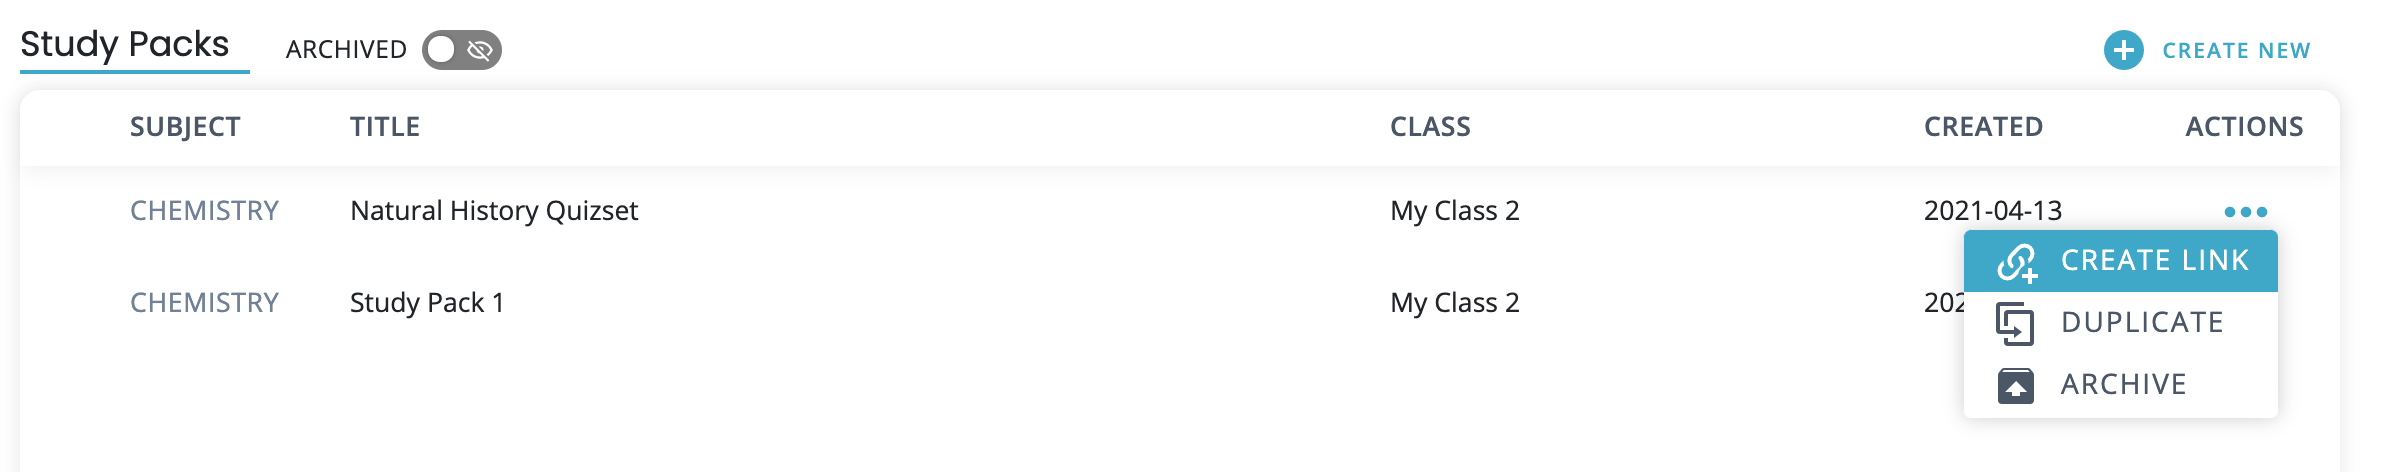Open the Natural History Quizset pack
This screenshot has width=2398, height=472.
[x=494, y=211]
